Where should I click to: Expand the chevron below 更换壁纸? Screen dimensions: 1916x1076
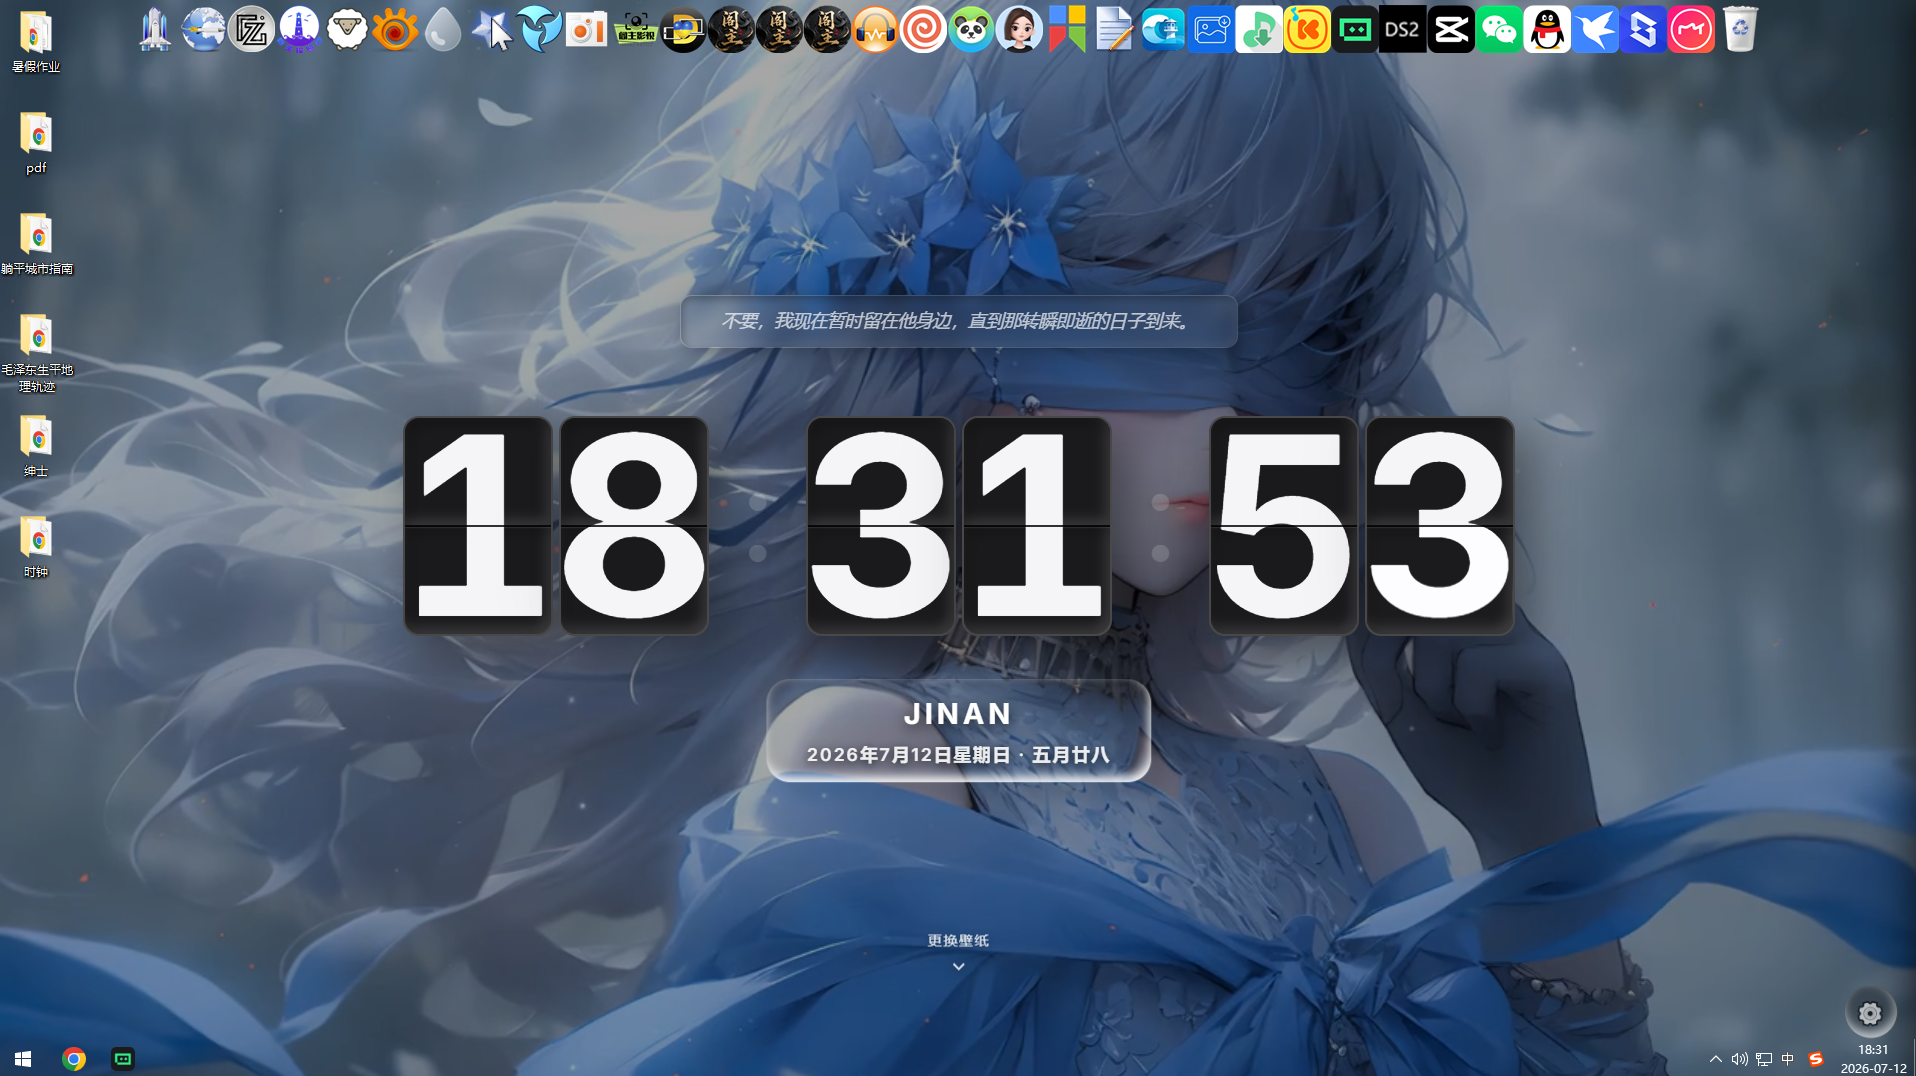point(958,966)
